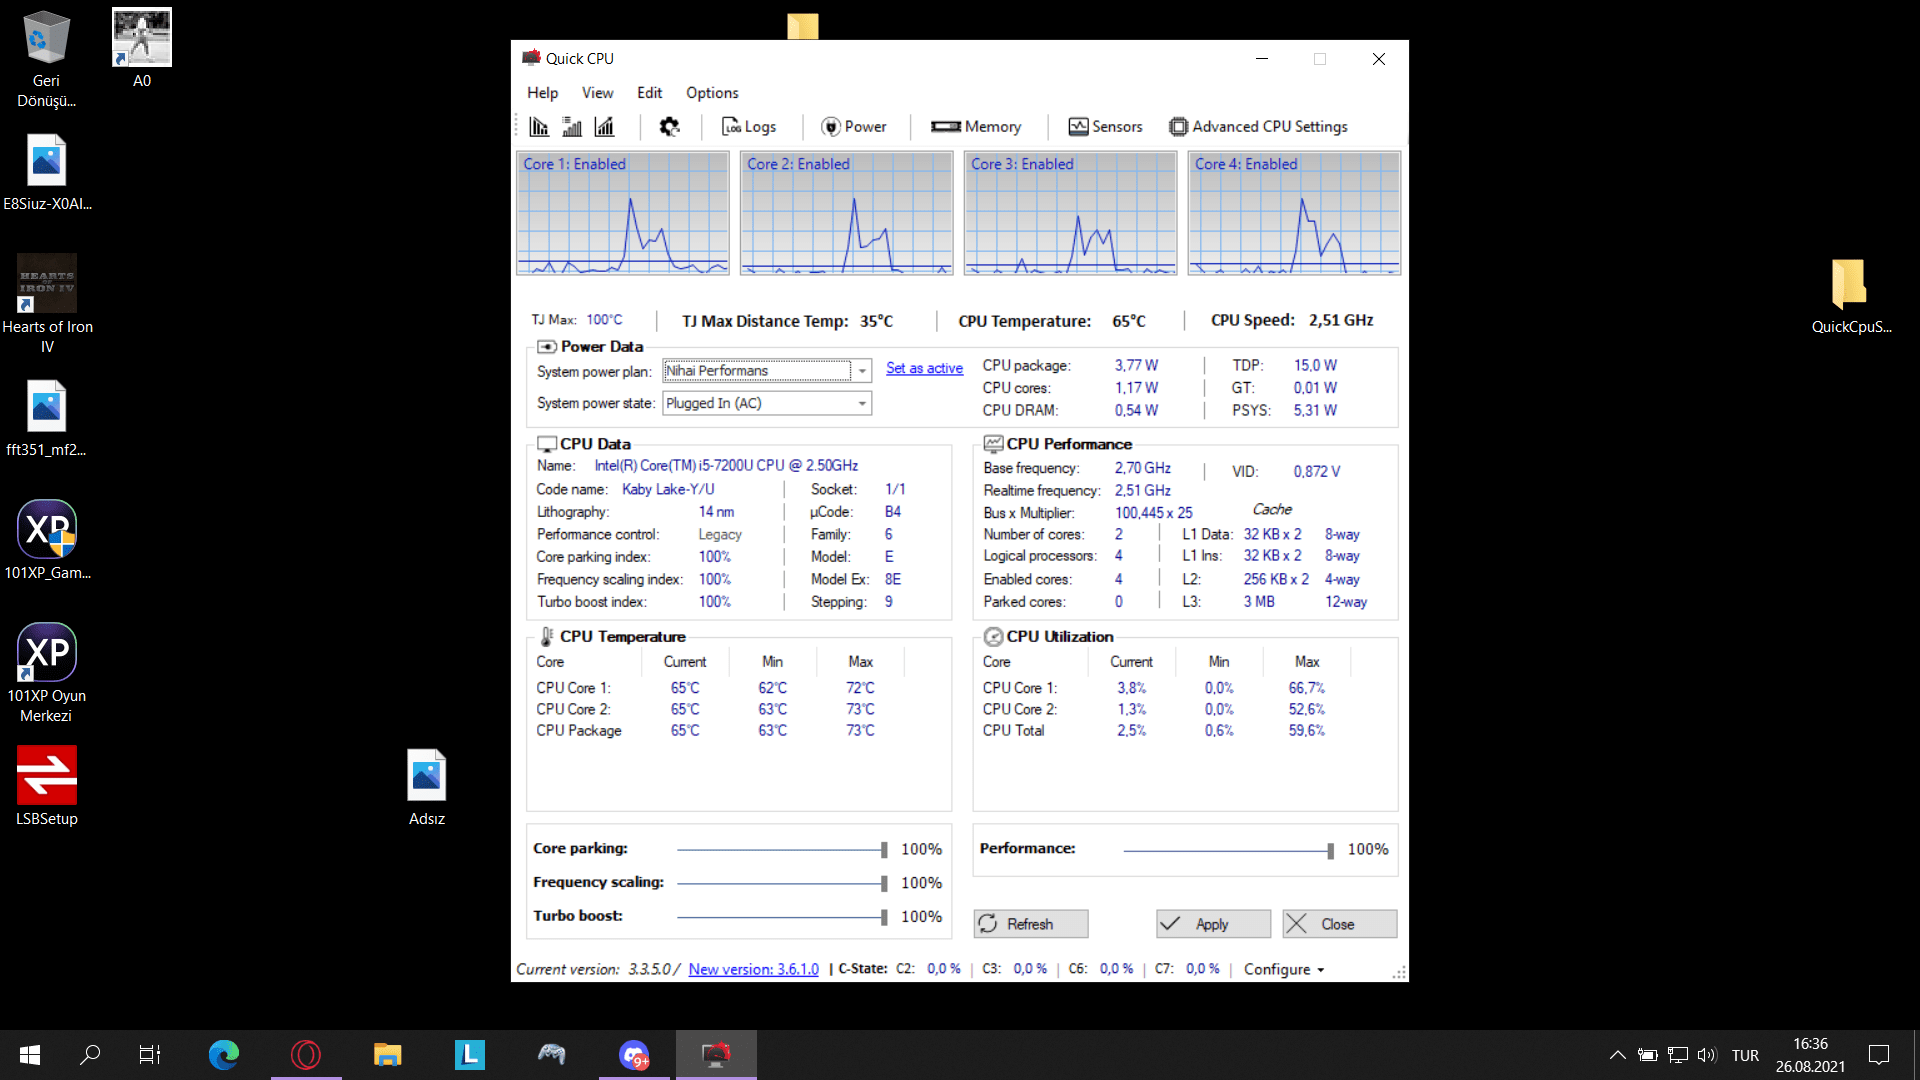Select the 101XP Oyun Merkezi shortcut
The height and width of the screenshot is (1080, 1920).
[x=47, y=672]
